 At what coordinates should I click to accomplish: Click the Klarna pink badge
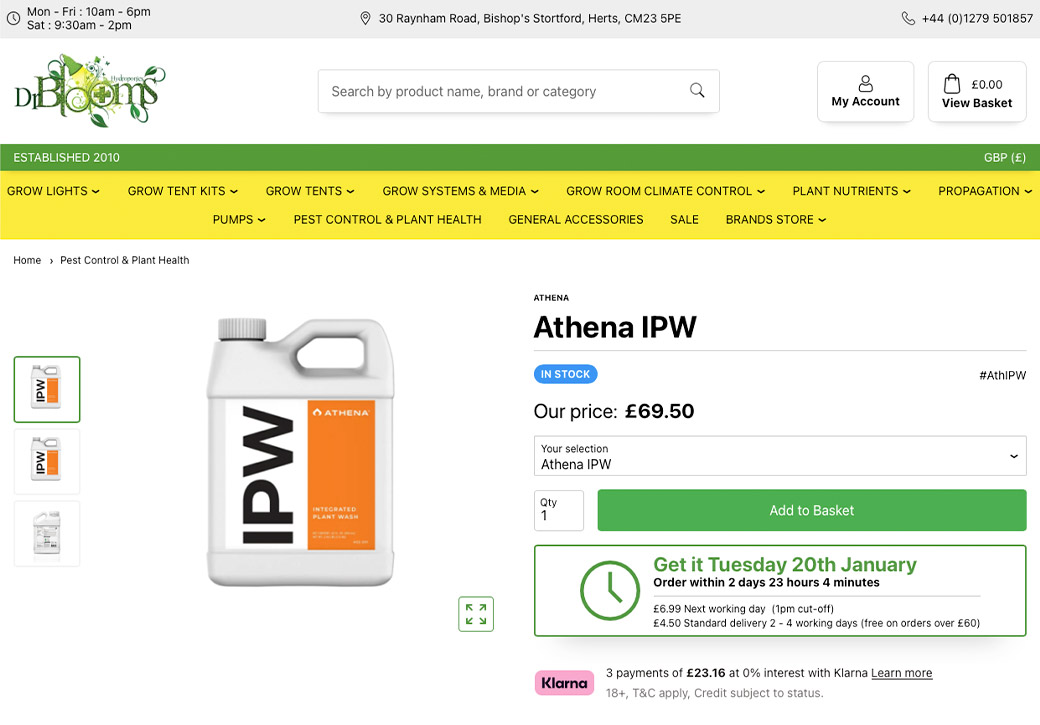pos(564,683)
